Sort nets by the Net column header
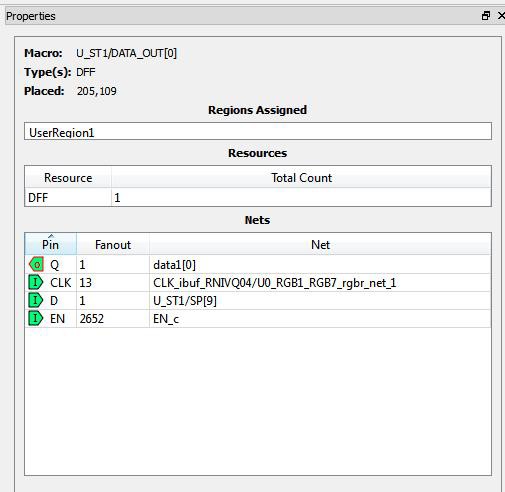The width and height of the screenshot is (505, 492). 320,244
